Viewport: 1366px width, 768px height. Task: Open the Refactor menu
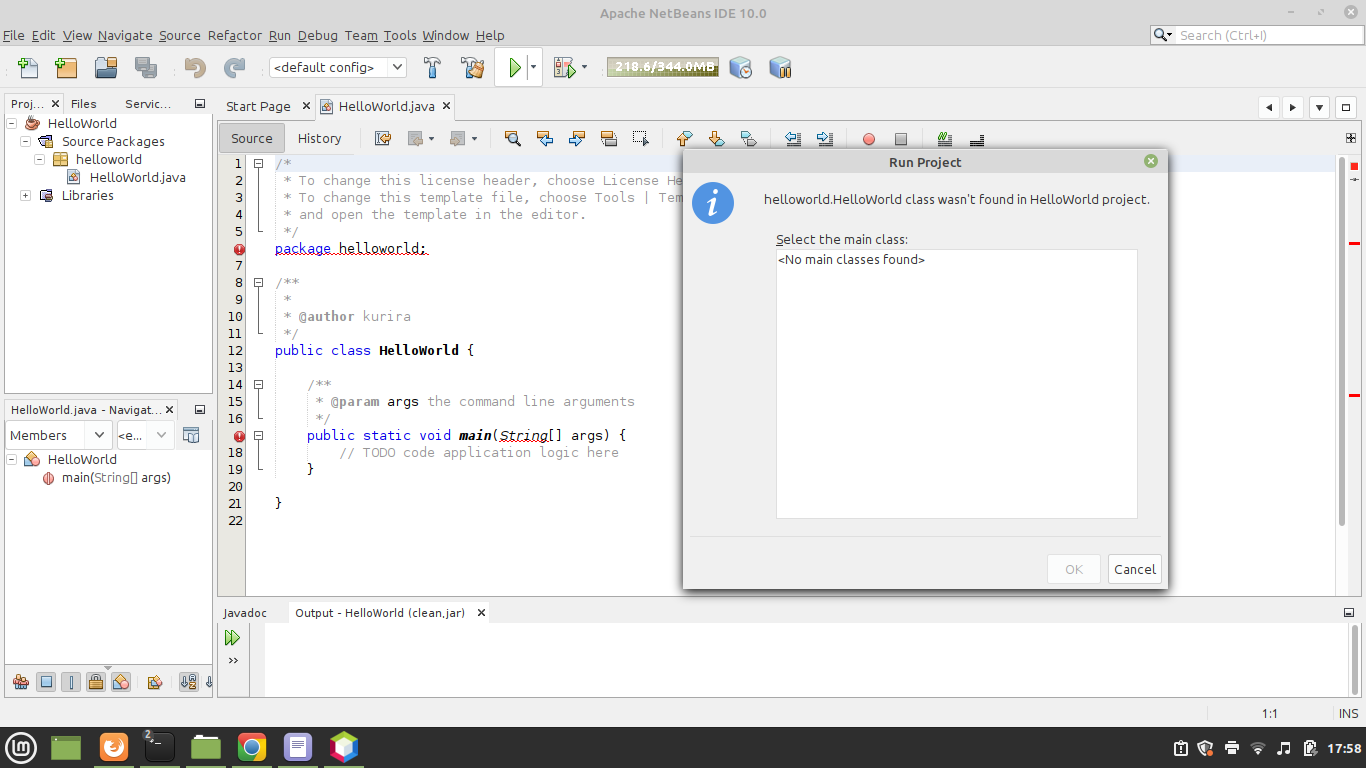(234, 35)
